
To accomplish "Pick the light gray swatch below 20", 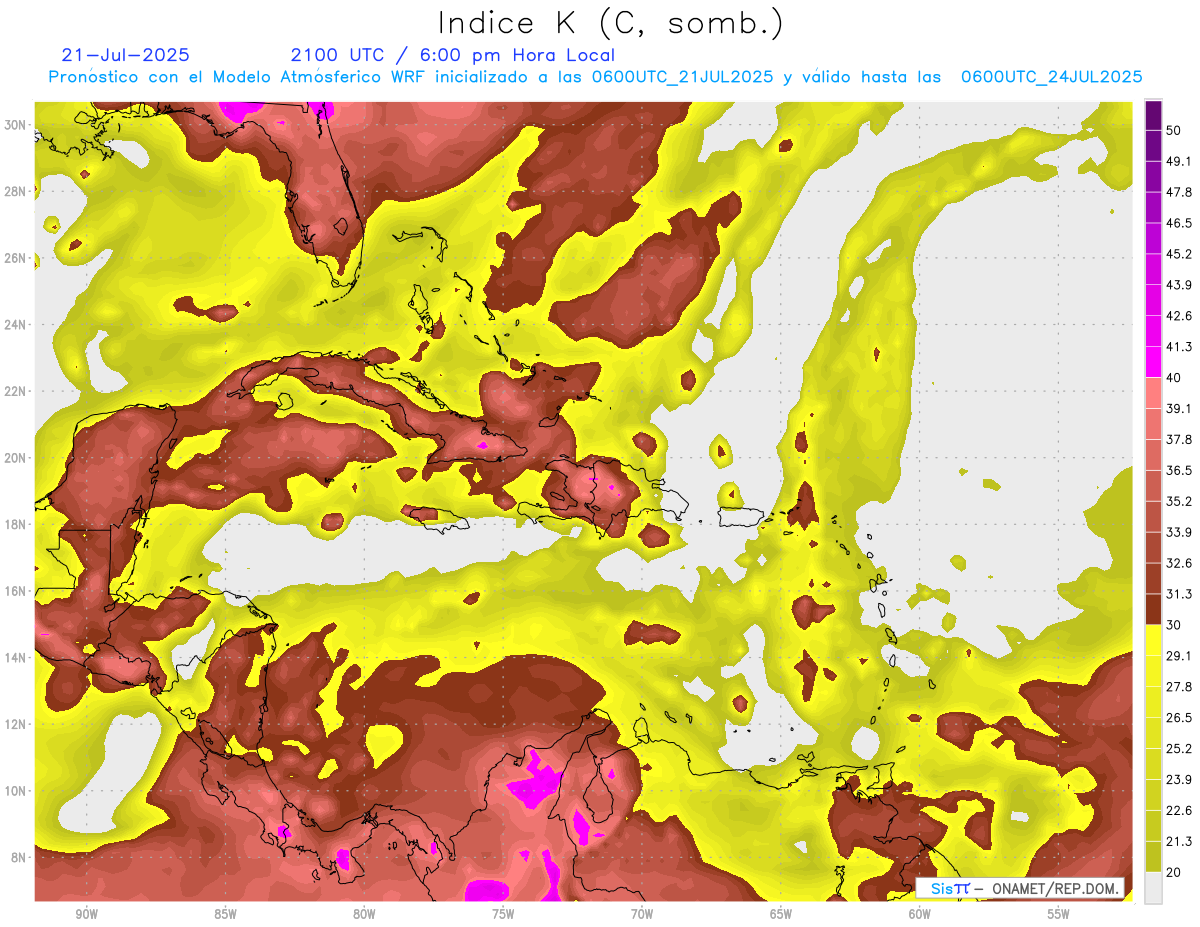I will coord(1153,887).
